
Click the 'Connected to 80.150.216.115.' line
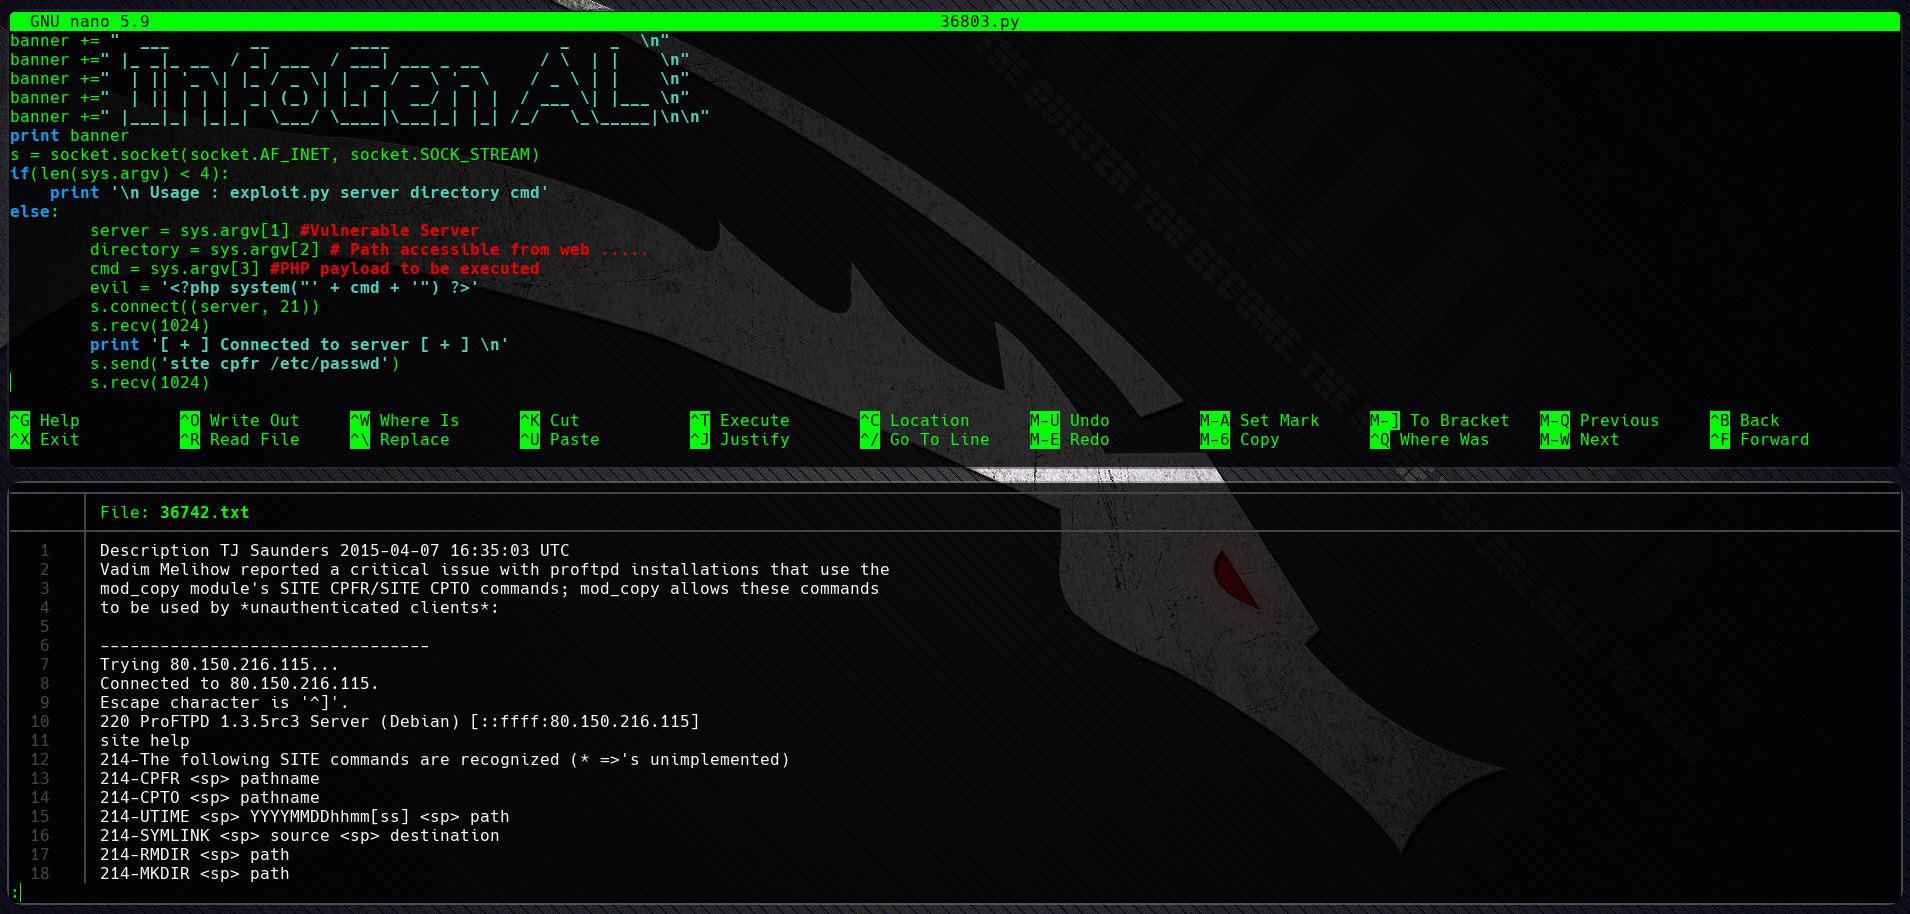(240, 683)
